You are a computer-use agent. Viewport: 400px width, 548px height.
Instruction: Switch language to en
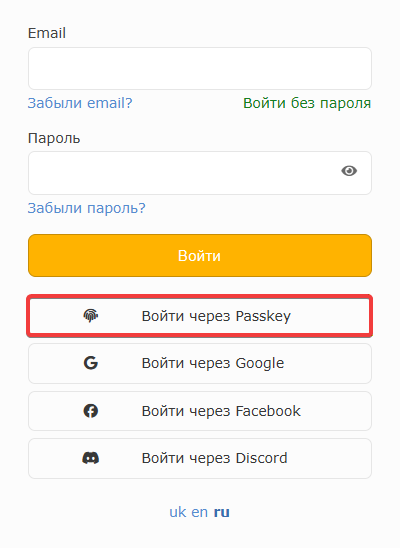pyautogui.click(x=199, y=512)
